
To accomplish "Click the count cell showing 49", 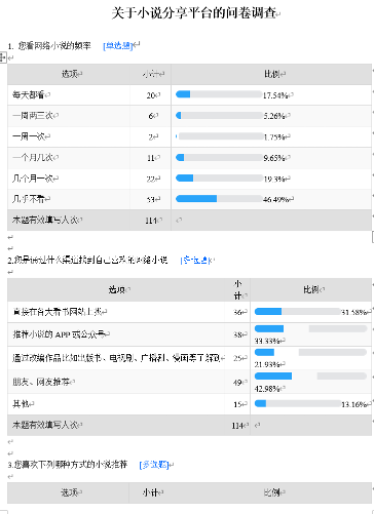I will pos(237,382).
